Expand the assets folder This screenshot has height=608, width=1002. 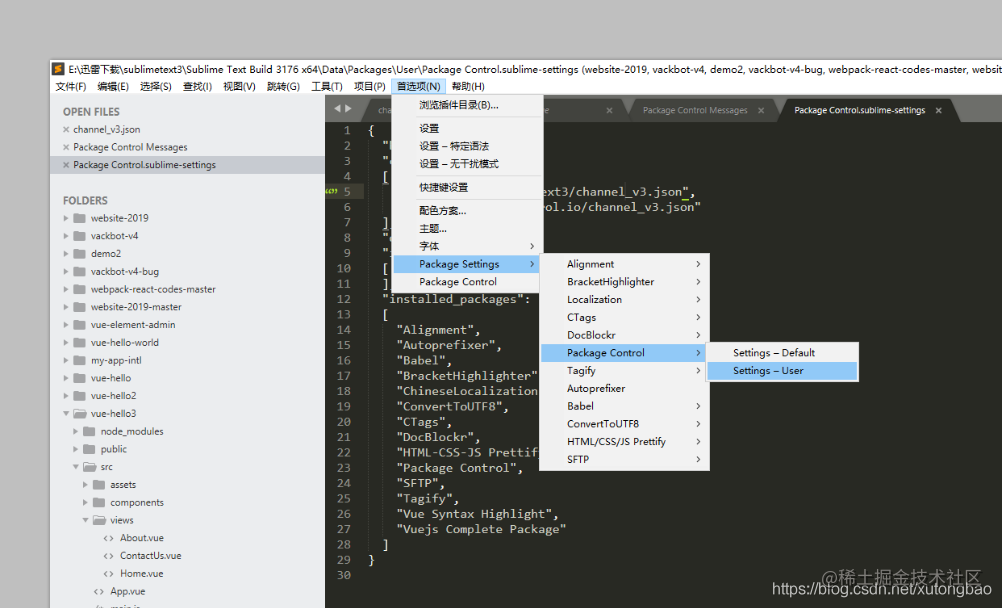[85, 485]
